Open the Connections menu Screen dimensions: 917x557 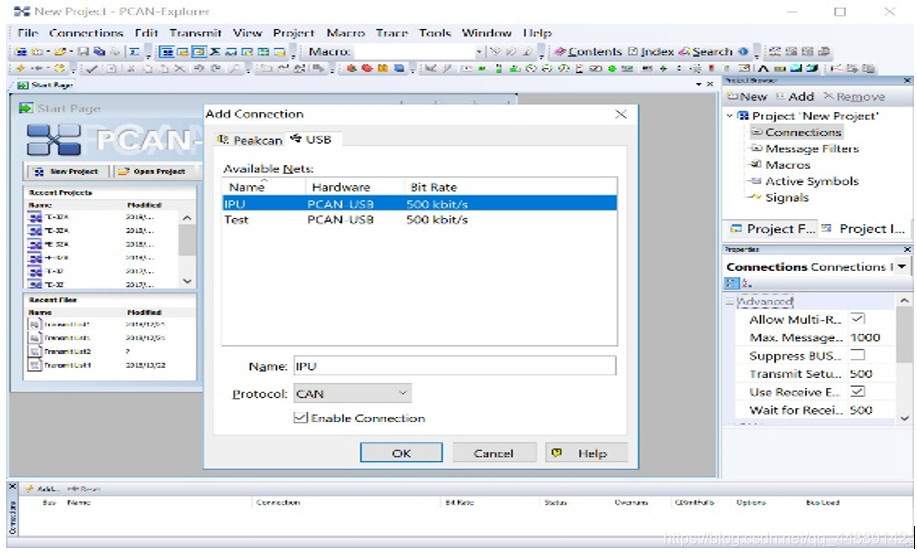tap(86, 33)
